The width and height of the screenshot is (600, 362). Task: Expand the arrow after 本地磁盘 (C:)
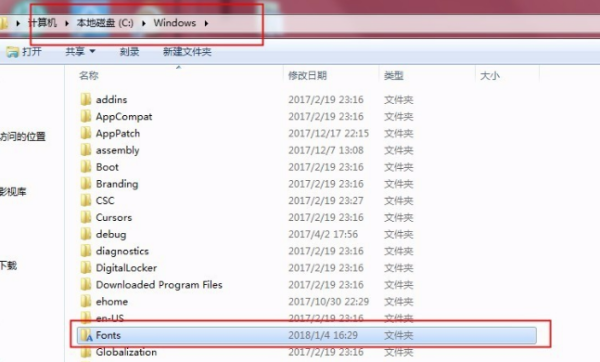(x=144, y=23)
